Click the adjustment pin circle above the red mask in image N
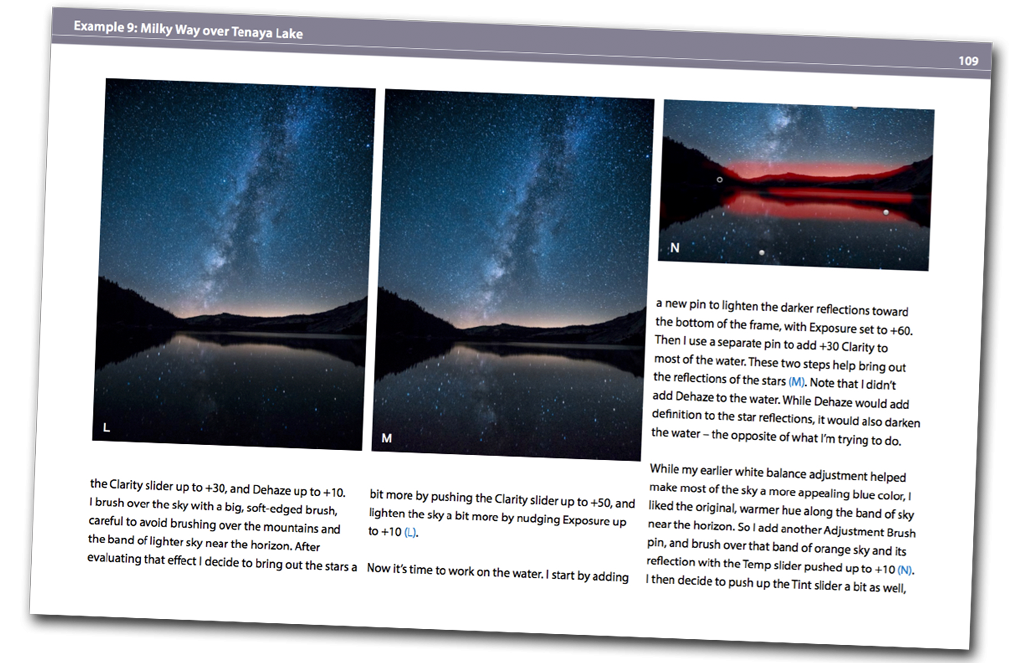 pyautogui.click(x=720, y=179)
